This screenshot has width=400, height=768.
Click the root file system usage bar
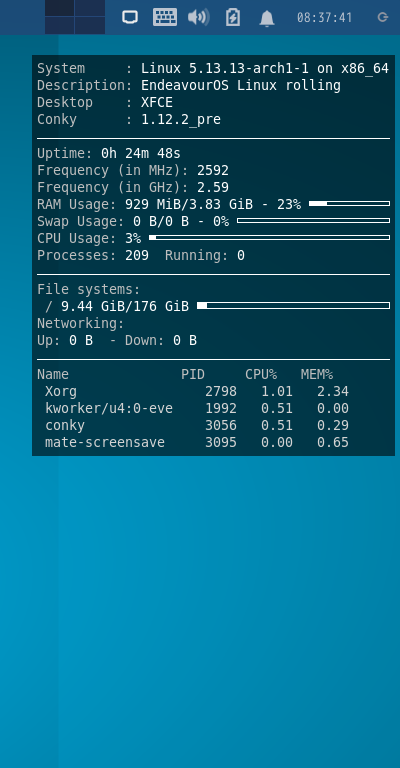click(293, 306)
